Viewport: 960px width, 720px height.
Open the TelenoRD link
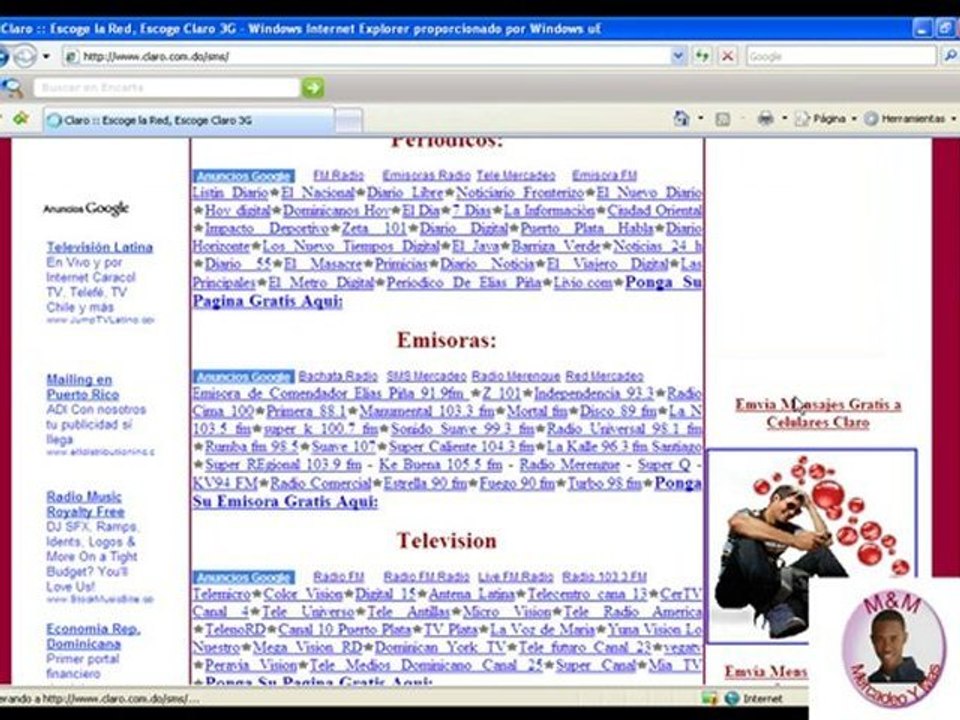point(235,629)
